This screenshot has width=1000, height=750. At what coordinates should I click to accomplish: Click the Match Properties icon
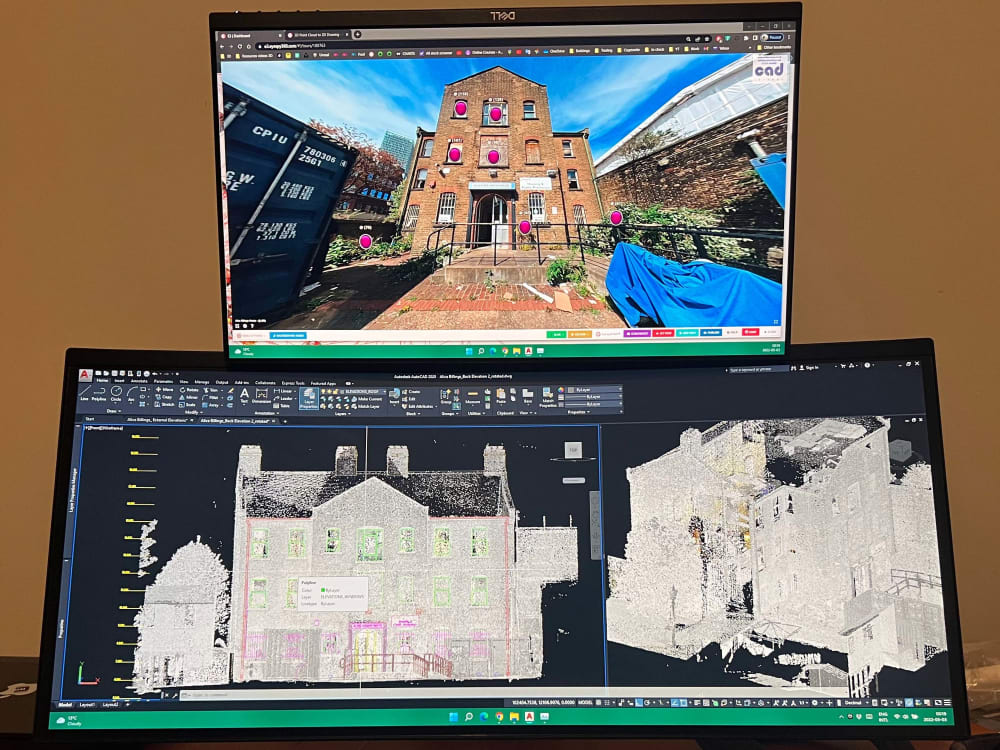pos(548,397)
